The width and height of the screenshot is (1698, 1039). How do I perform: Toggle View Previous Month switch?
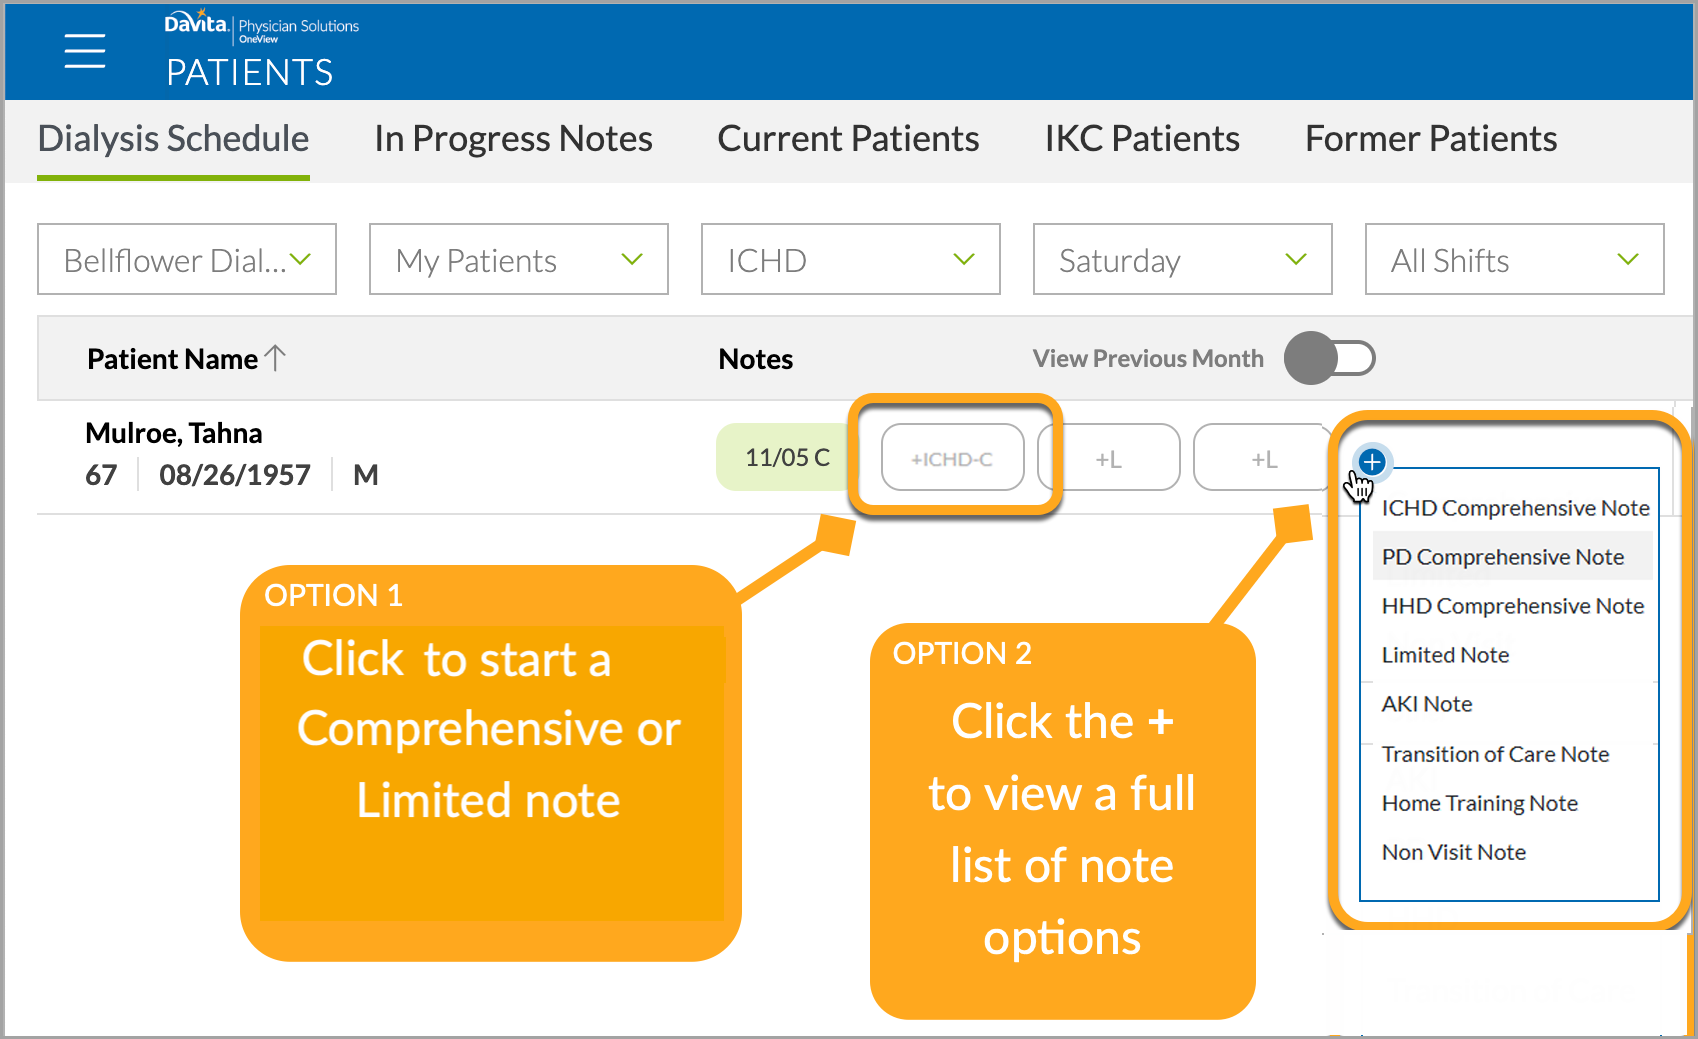(x=1330, y=358)
